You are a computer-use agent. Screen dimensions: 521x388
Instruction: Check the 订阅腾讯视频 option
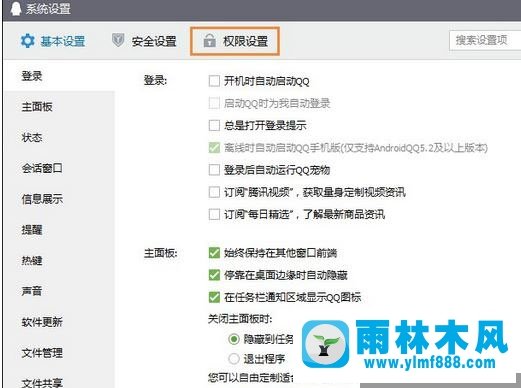click(x=214, y=192)
